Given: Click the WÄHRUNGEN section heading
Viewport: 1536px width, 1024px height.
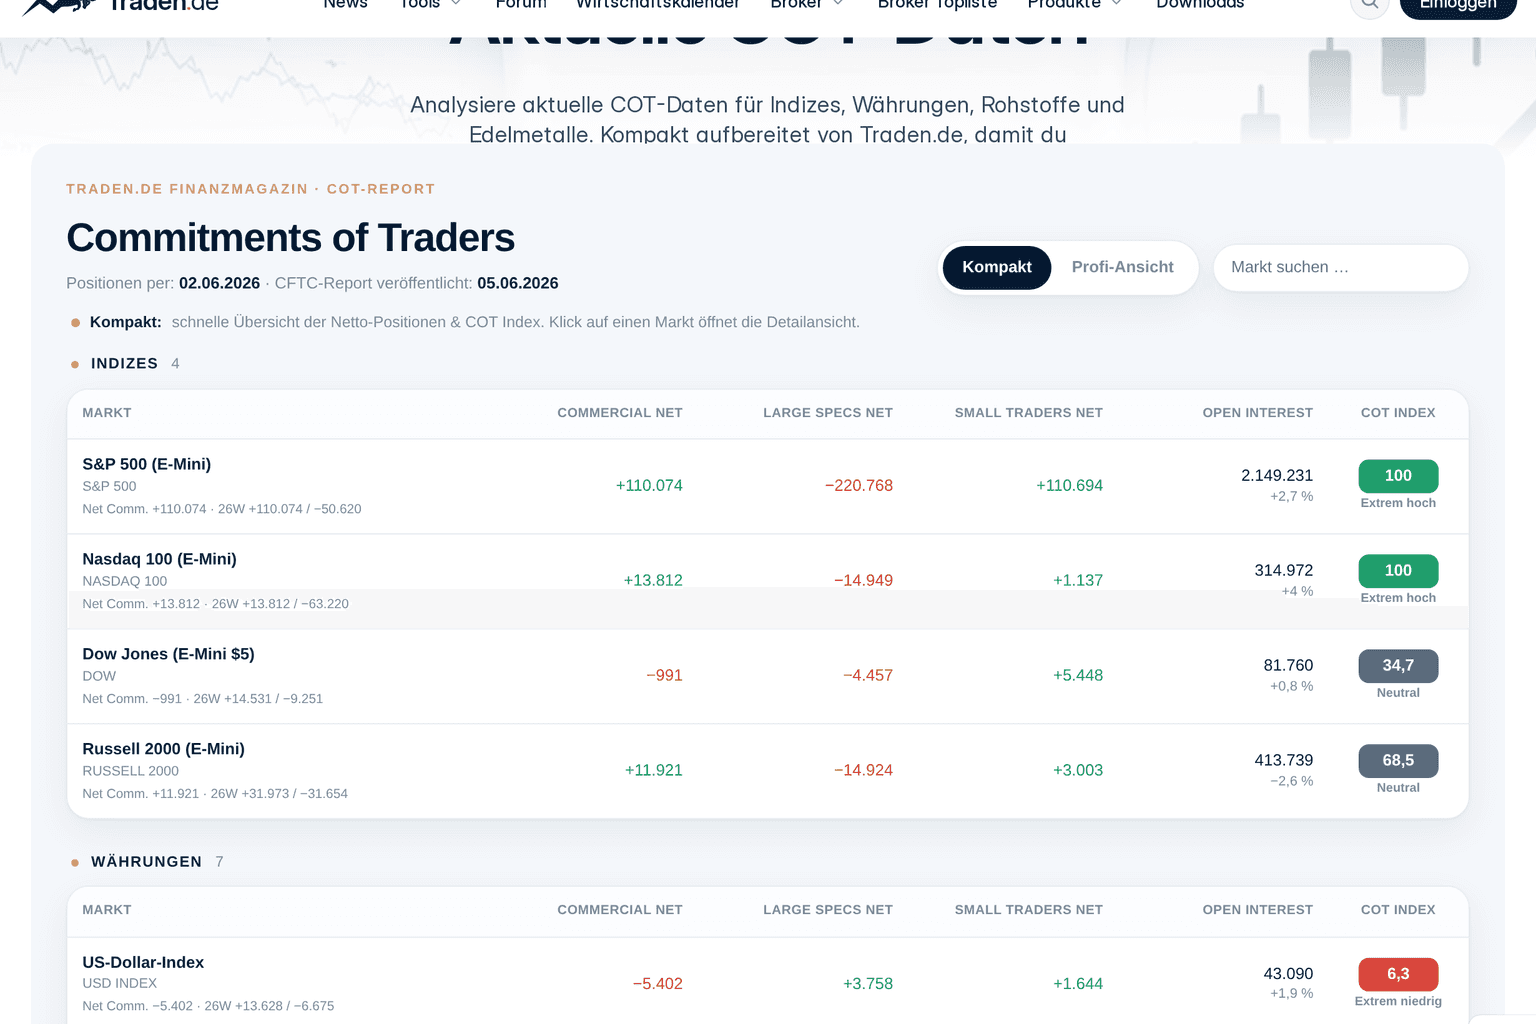Looking at the screenshot, I should pos(146,862).
